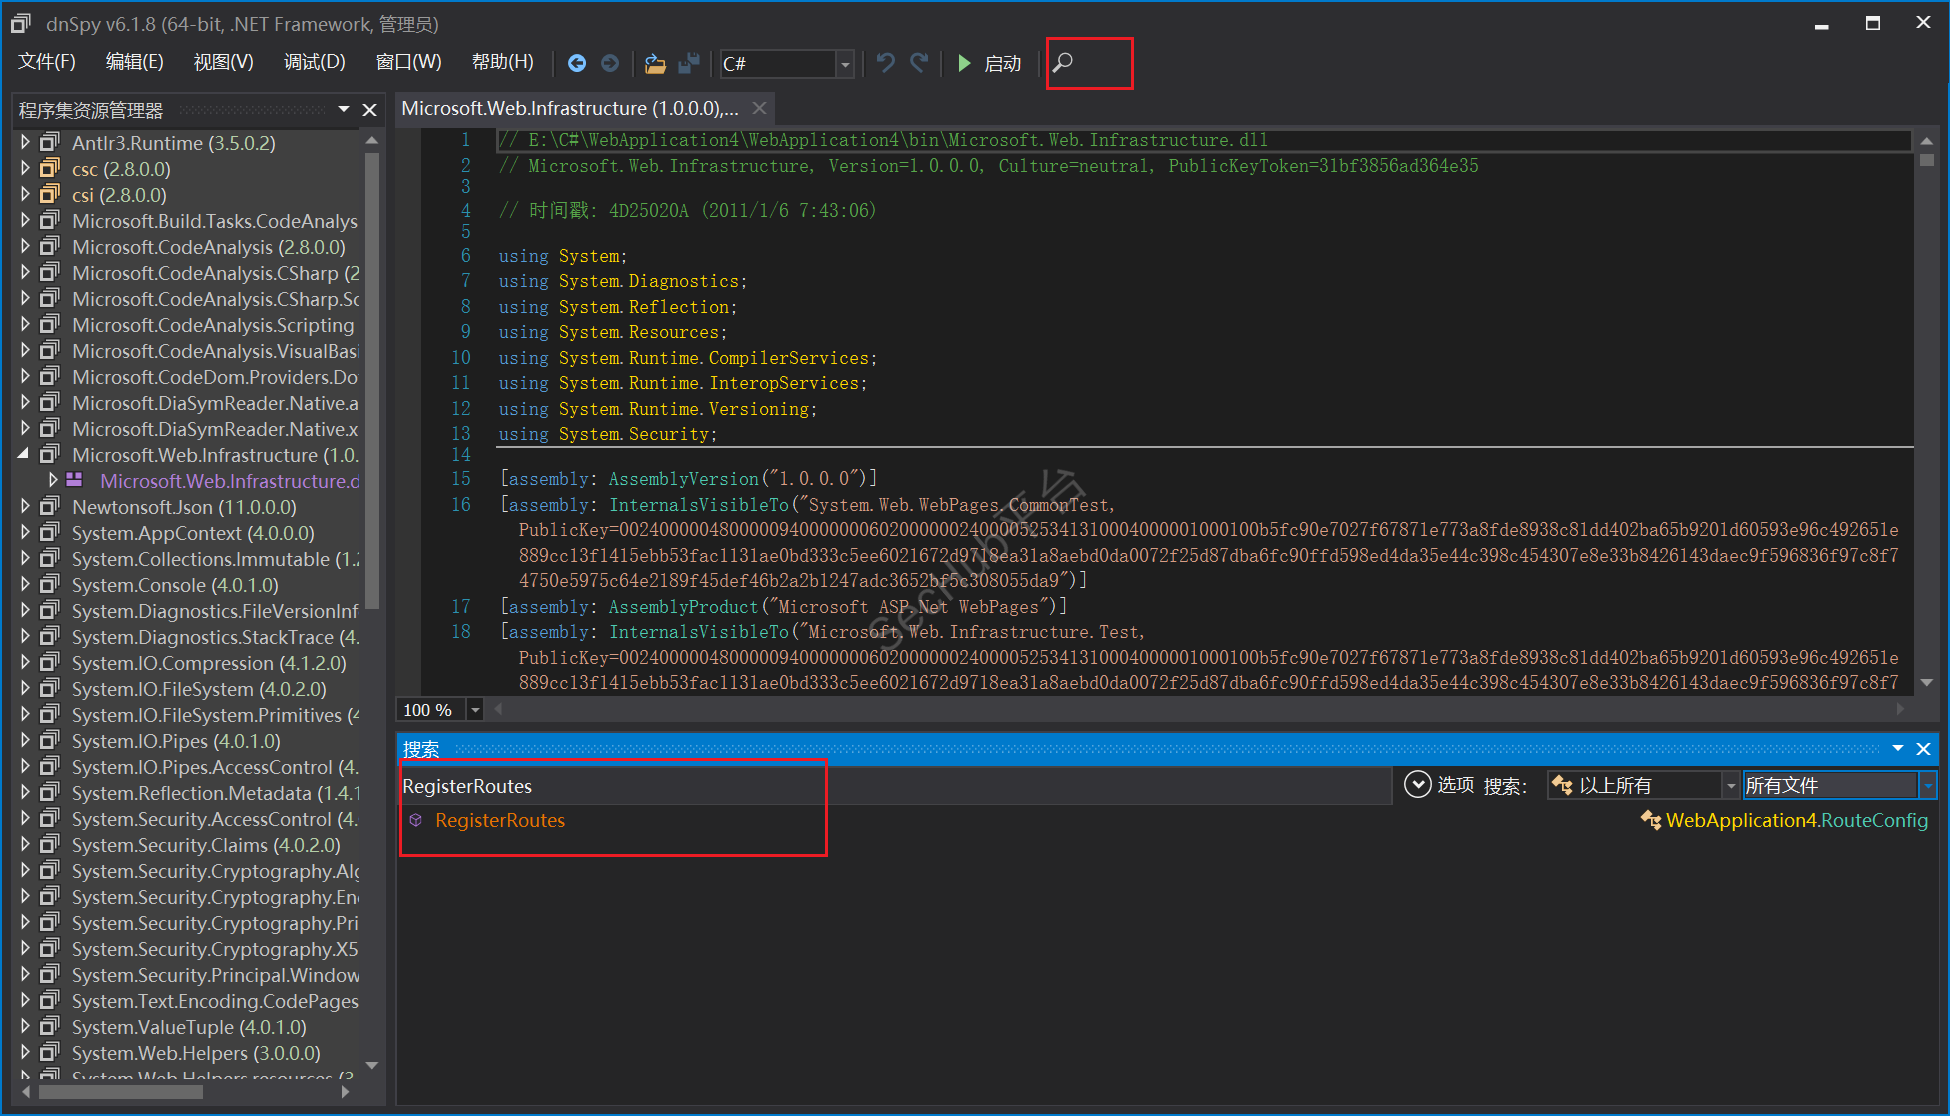Click the redo arrow toolbar icon
The height and width of the screenshot is (1116, 1950).
coord(919,63)
